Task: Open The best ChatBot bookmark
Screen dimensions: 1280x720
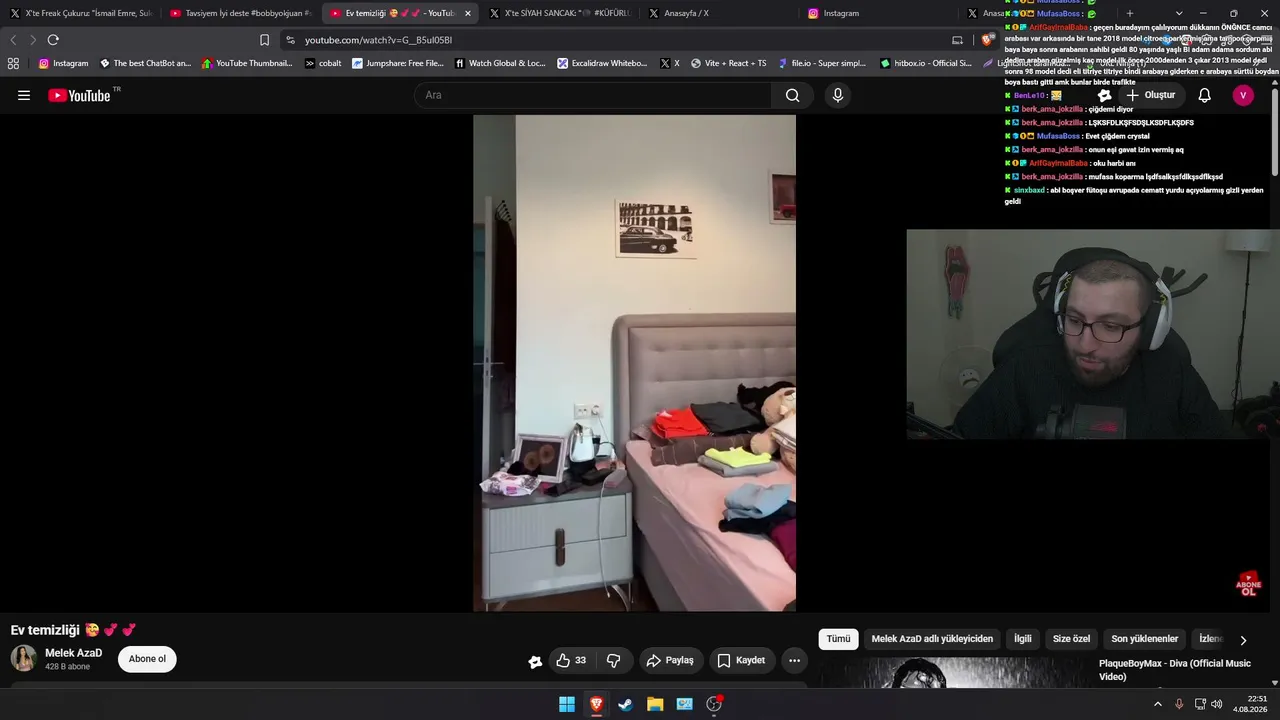Action: click(145, 63)
